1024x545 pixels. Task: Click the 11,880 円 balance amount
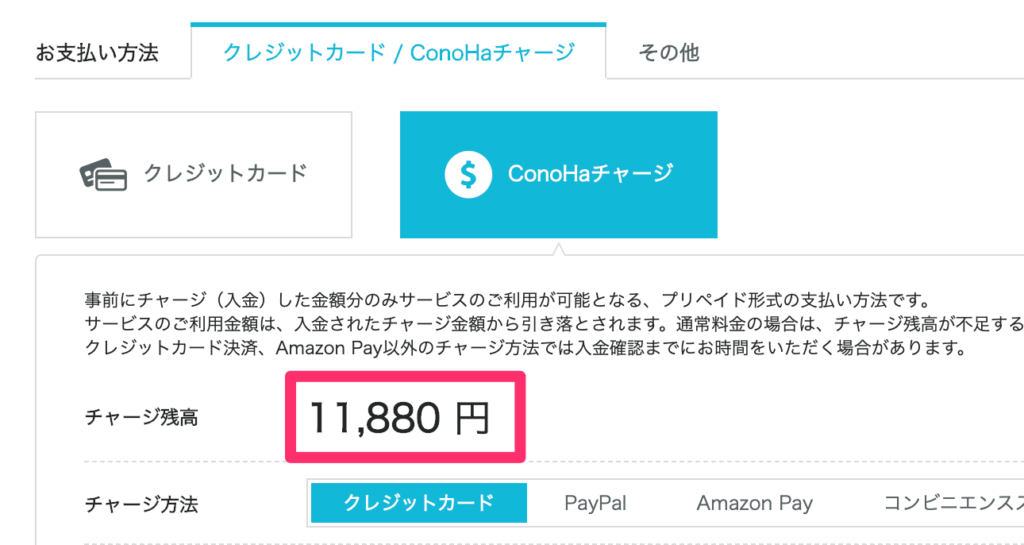(398, 418)
